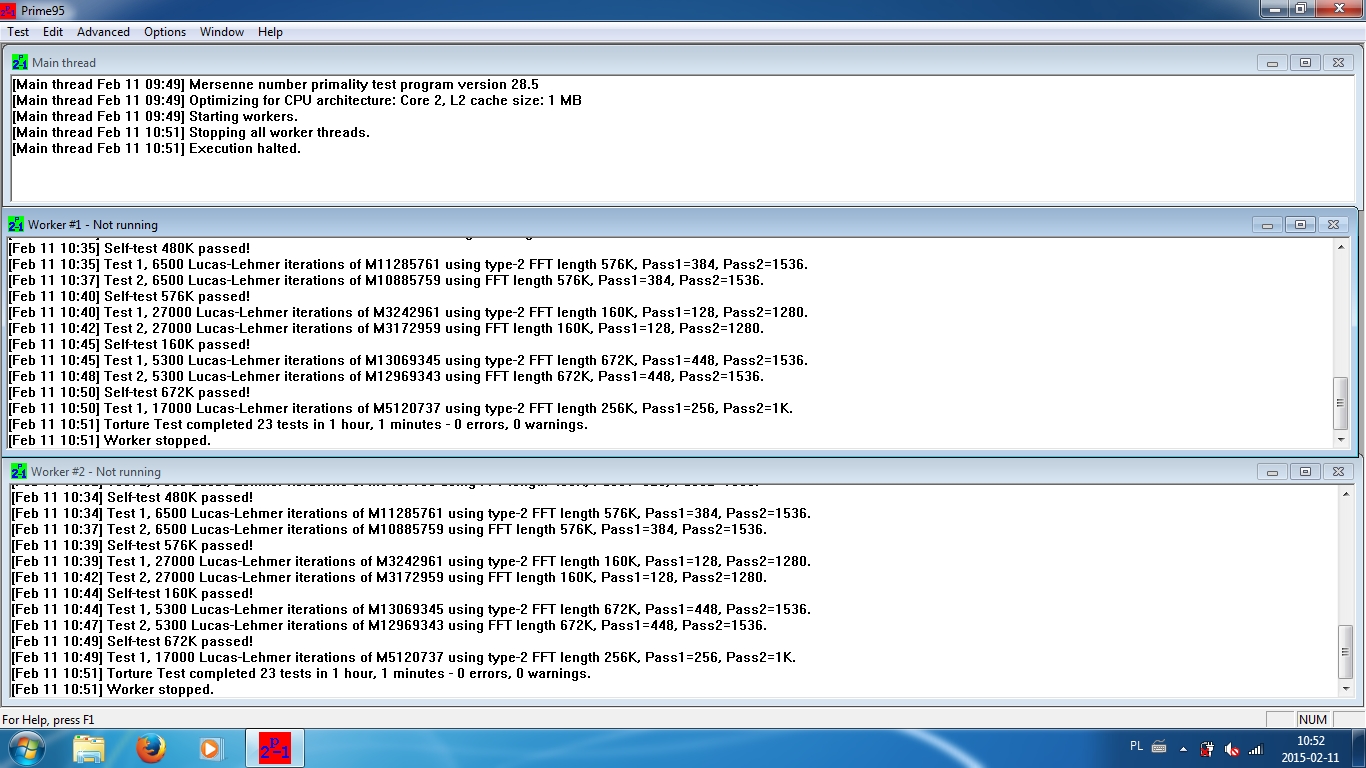1366x768 pixels.
Task: Click the Worker #1 scrollbar up arrow
Action: [x=1342, y=247]
